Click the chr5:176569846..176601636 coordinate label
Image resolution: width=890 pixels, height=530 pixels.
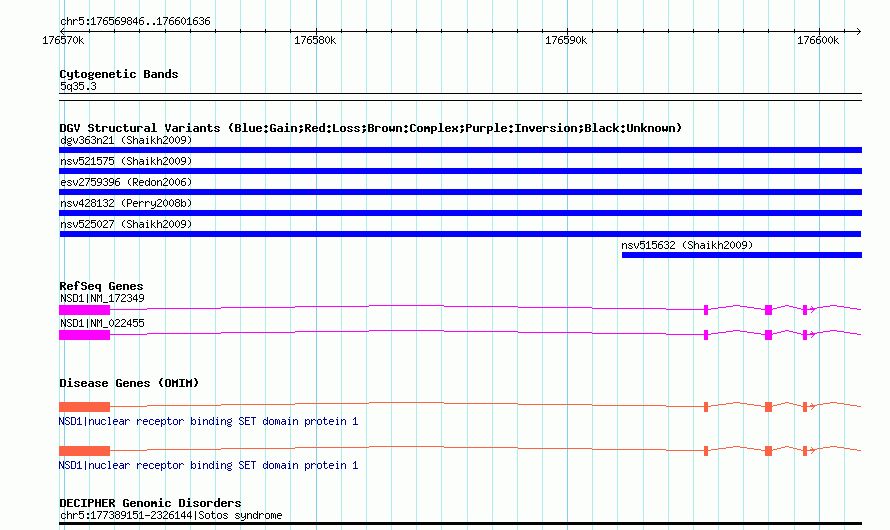click(135, 22)
